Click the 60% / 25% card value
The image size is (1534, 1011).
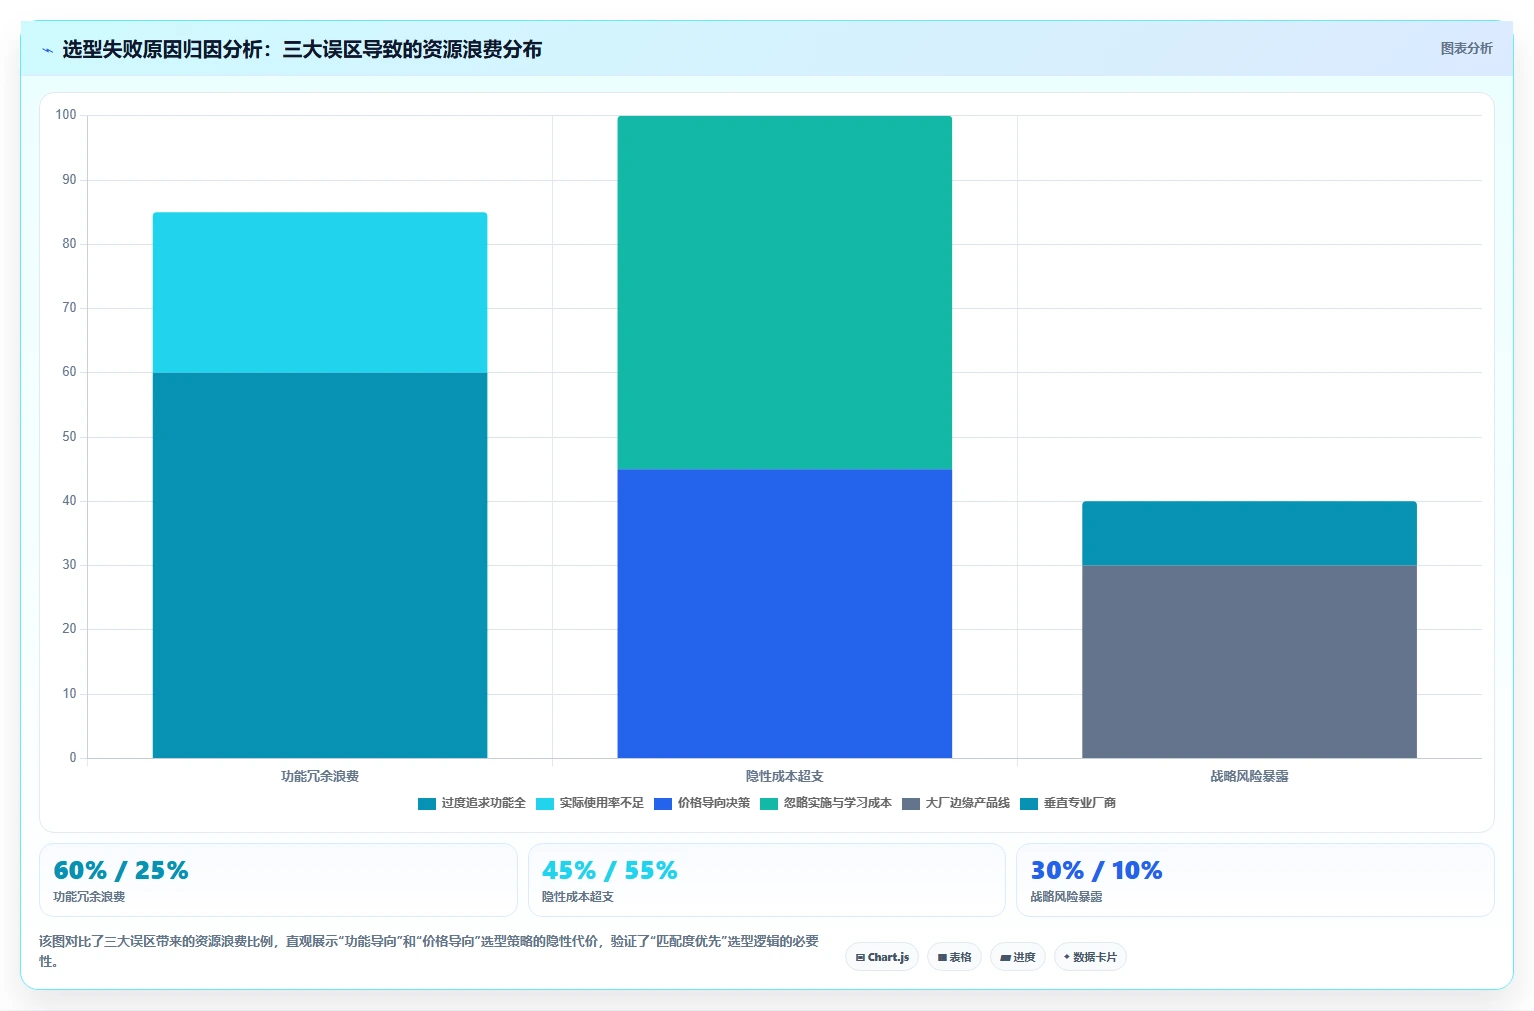121,870
